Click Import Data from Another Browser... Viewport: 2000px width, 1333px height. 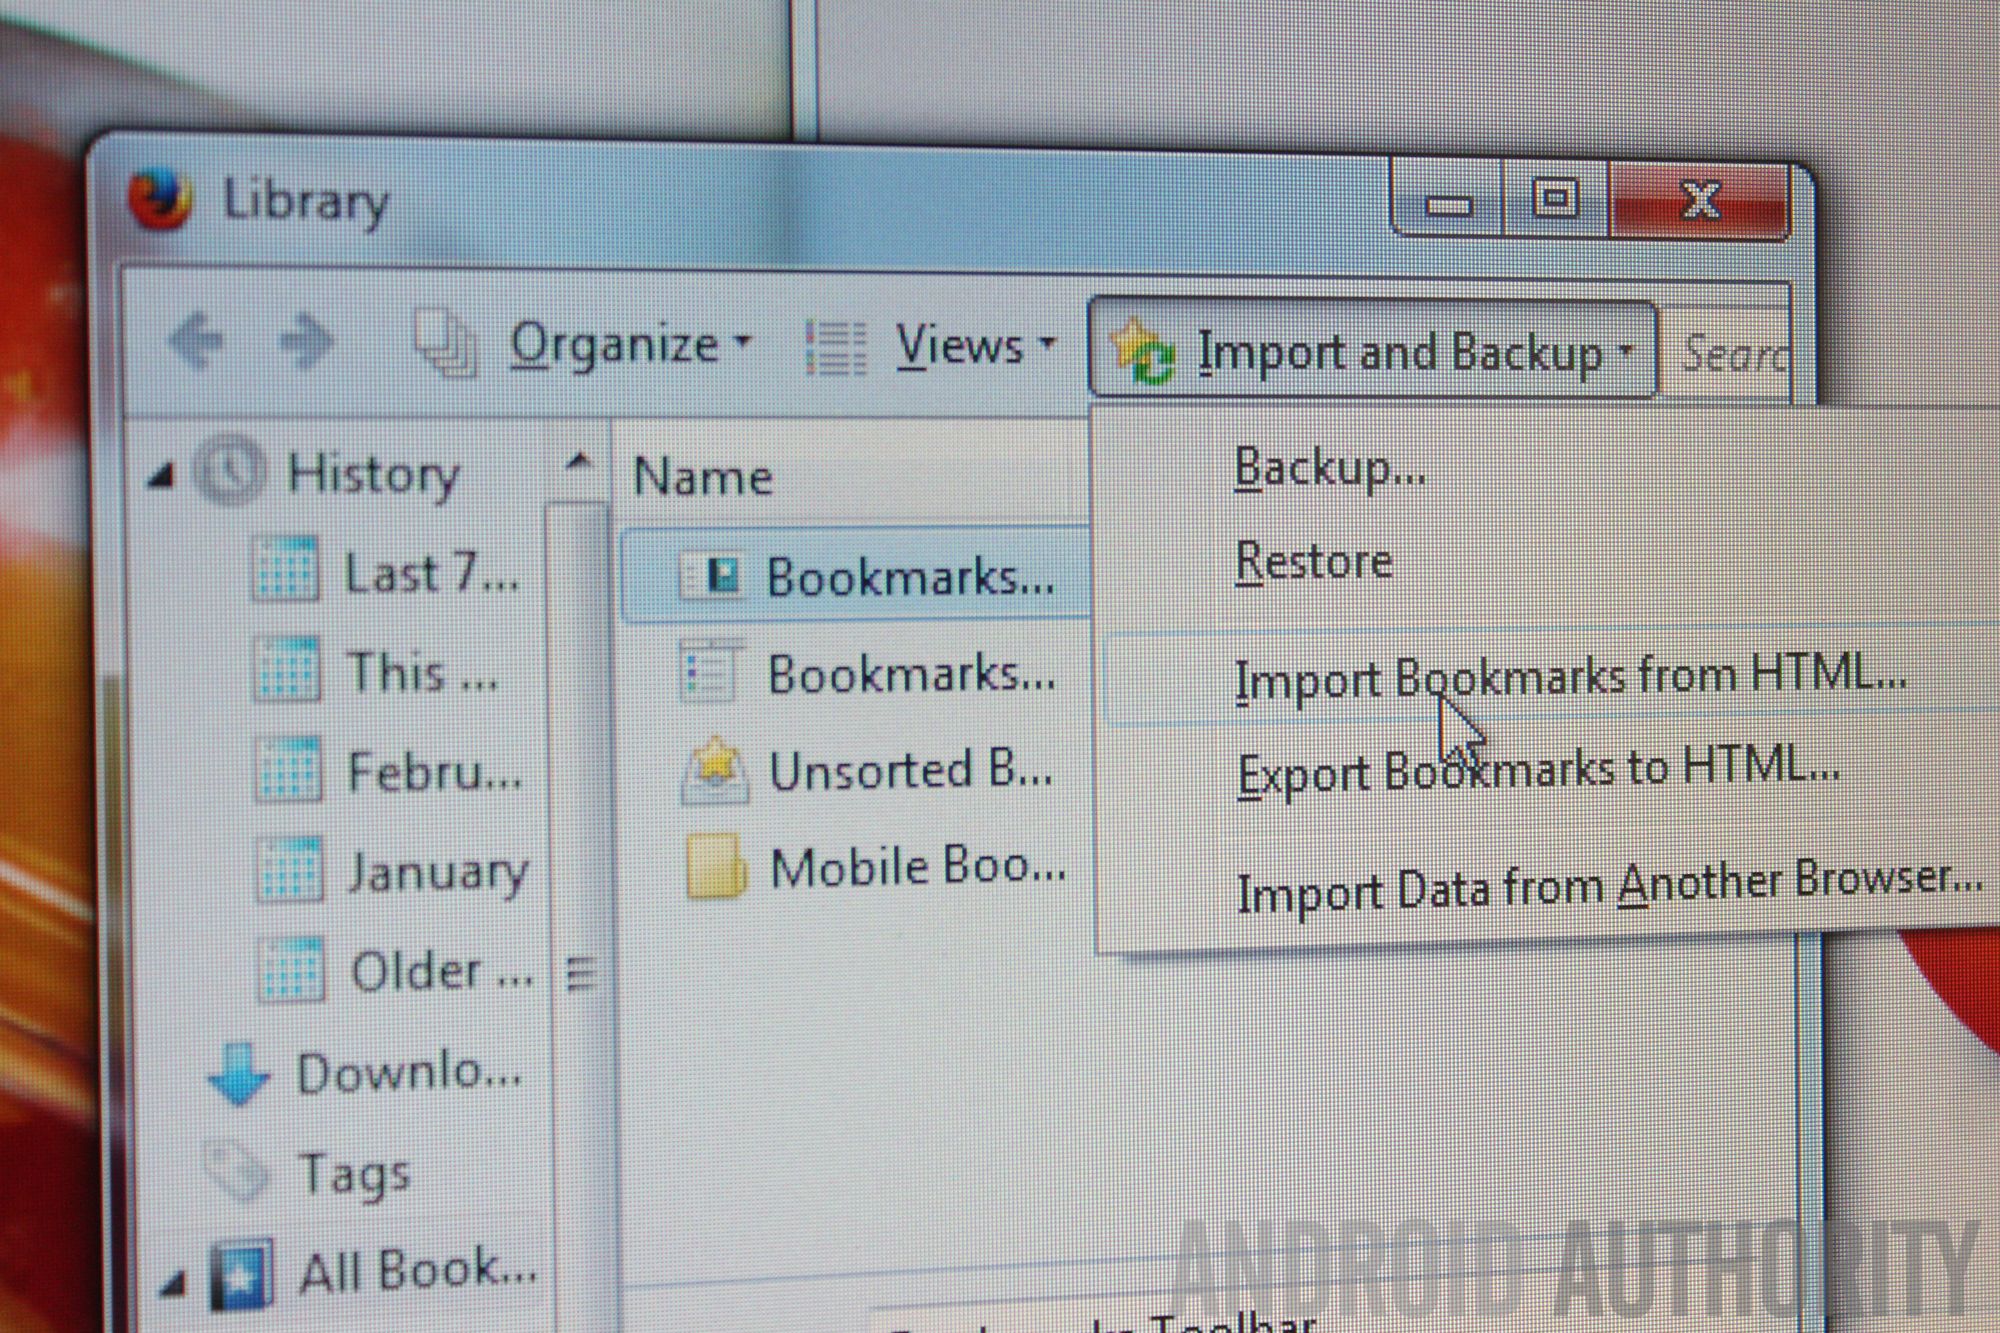coord(1608,886)
